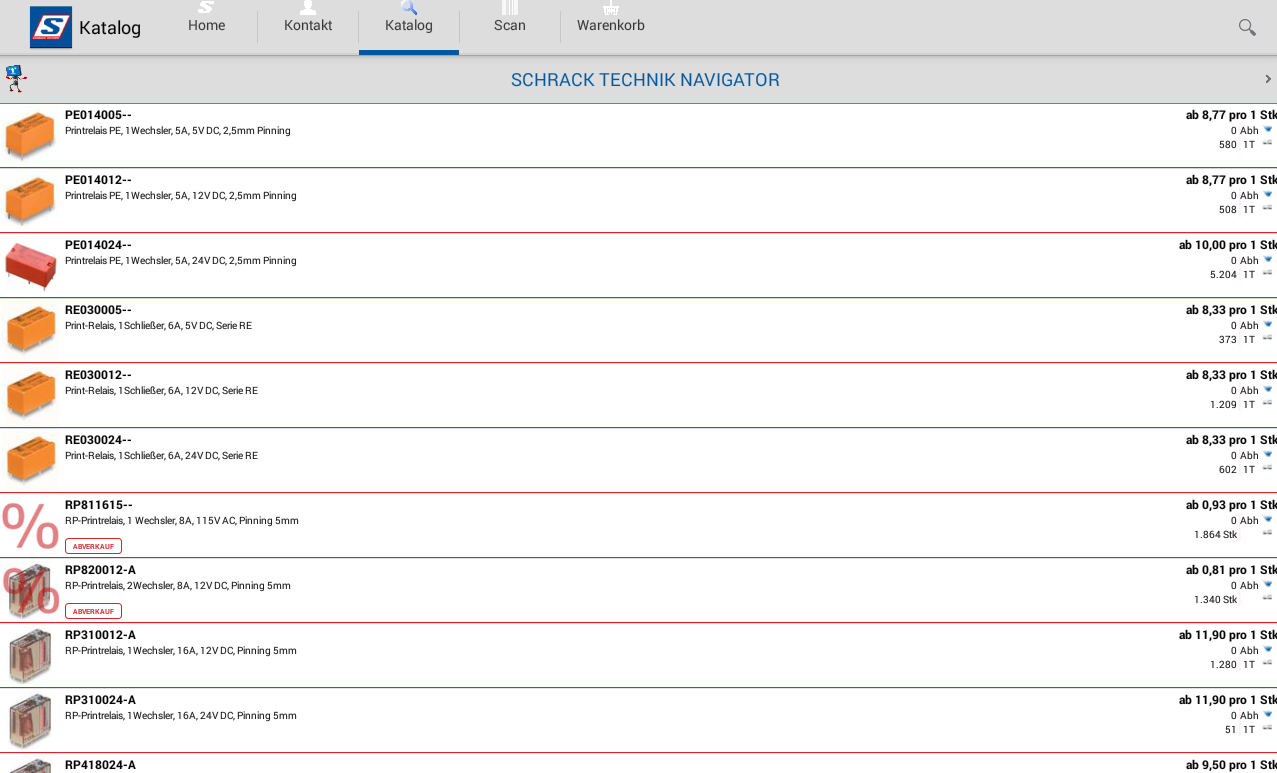Click the percent sale image for RP820012-A

(x=30, y=590)
